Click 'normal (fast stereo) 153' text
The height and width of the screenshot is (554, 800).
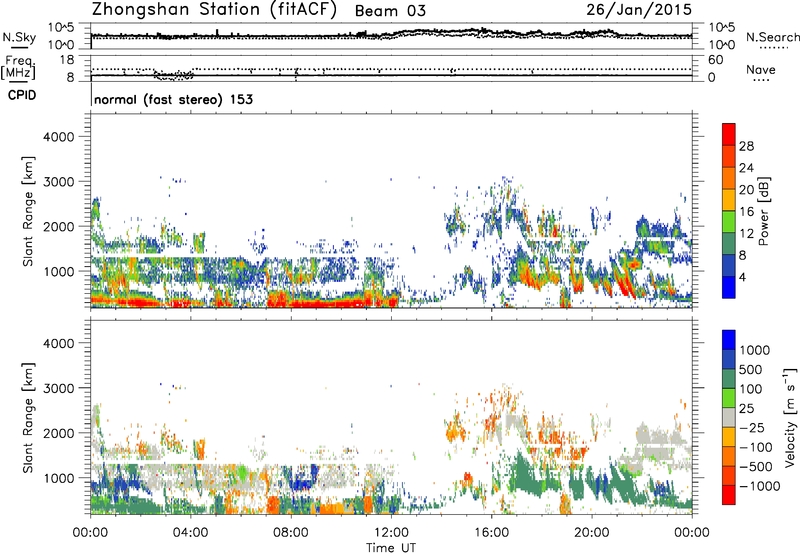(173, 99)
